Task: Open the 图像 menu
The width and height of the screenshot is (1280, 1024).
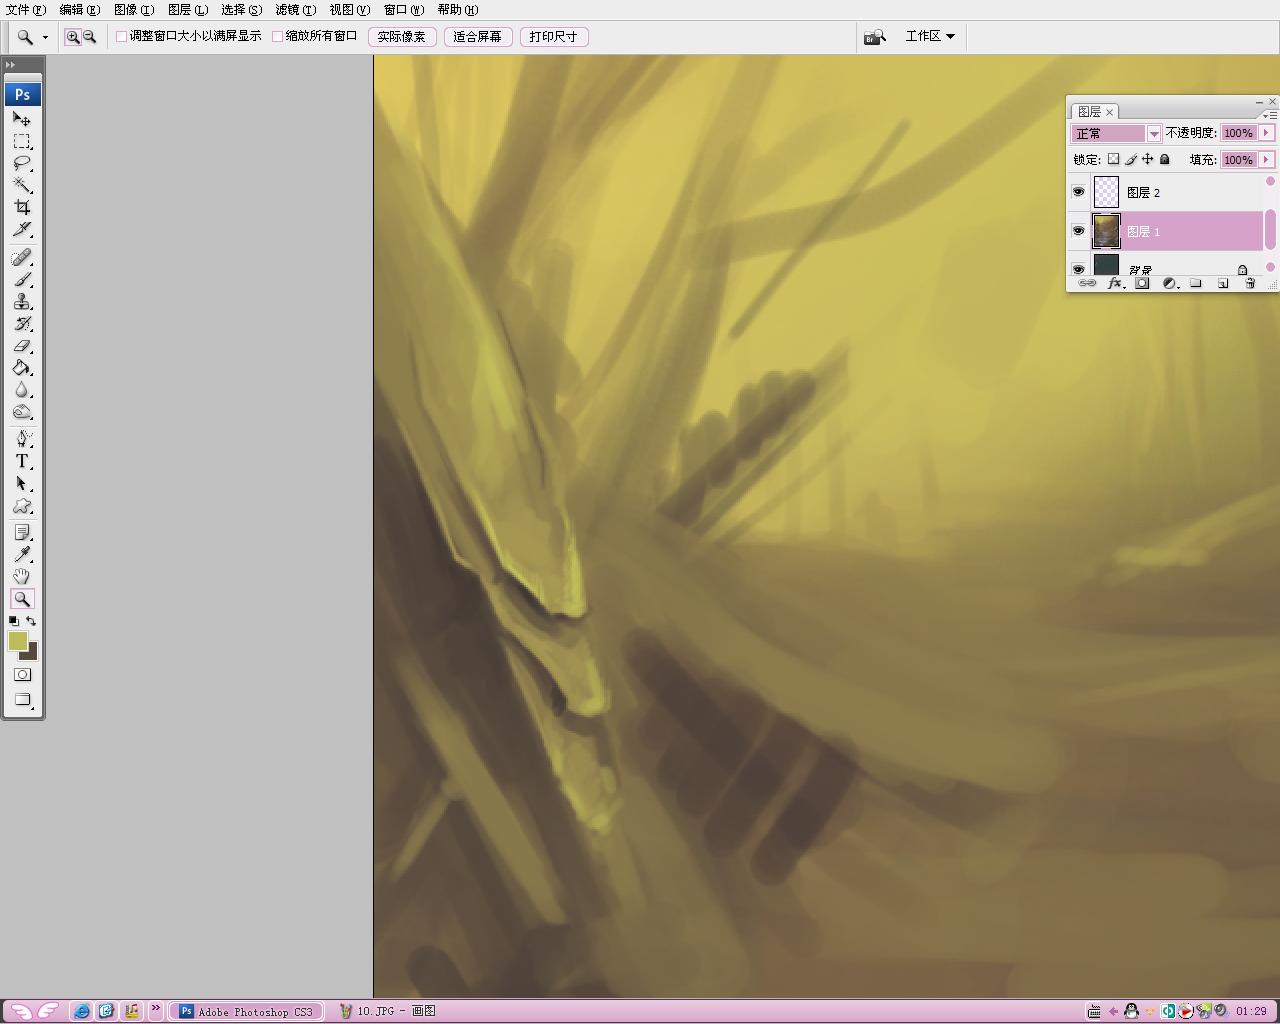Action: click(134, 10)
